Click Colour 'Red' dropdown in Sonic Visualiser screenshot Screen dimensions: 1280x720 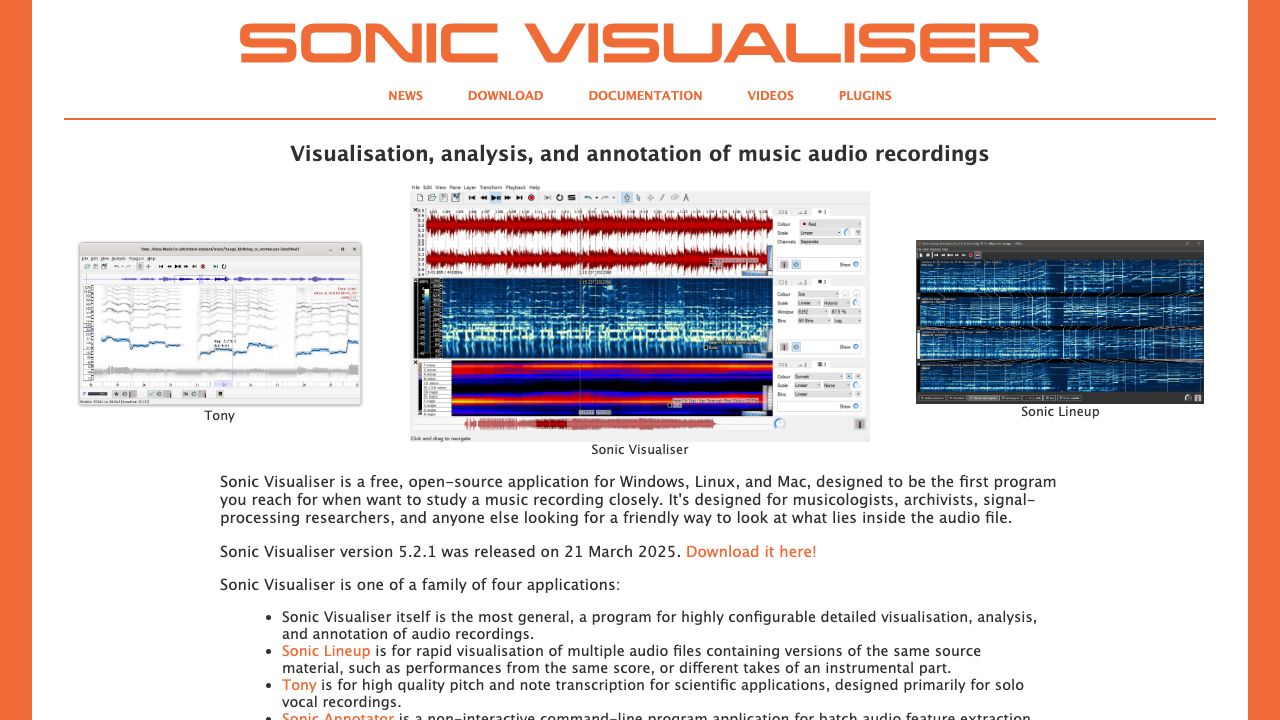point(830,224)
